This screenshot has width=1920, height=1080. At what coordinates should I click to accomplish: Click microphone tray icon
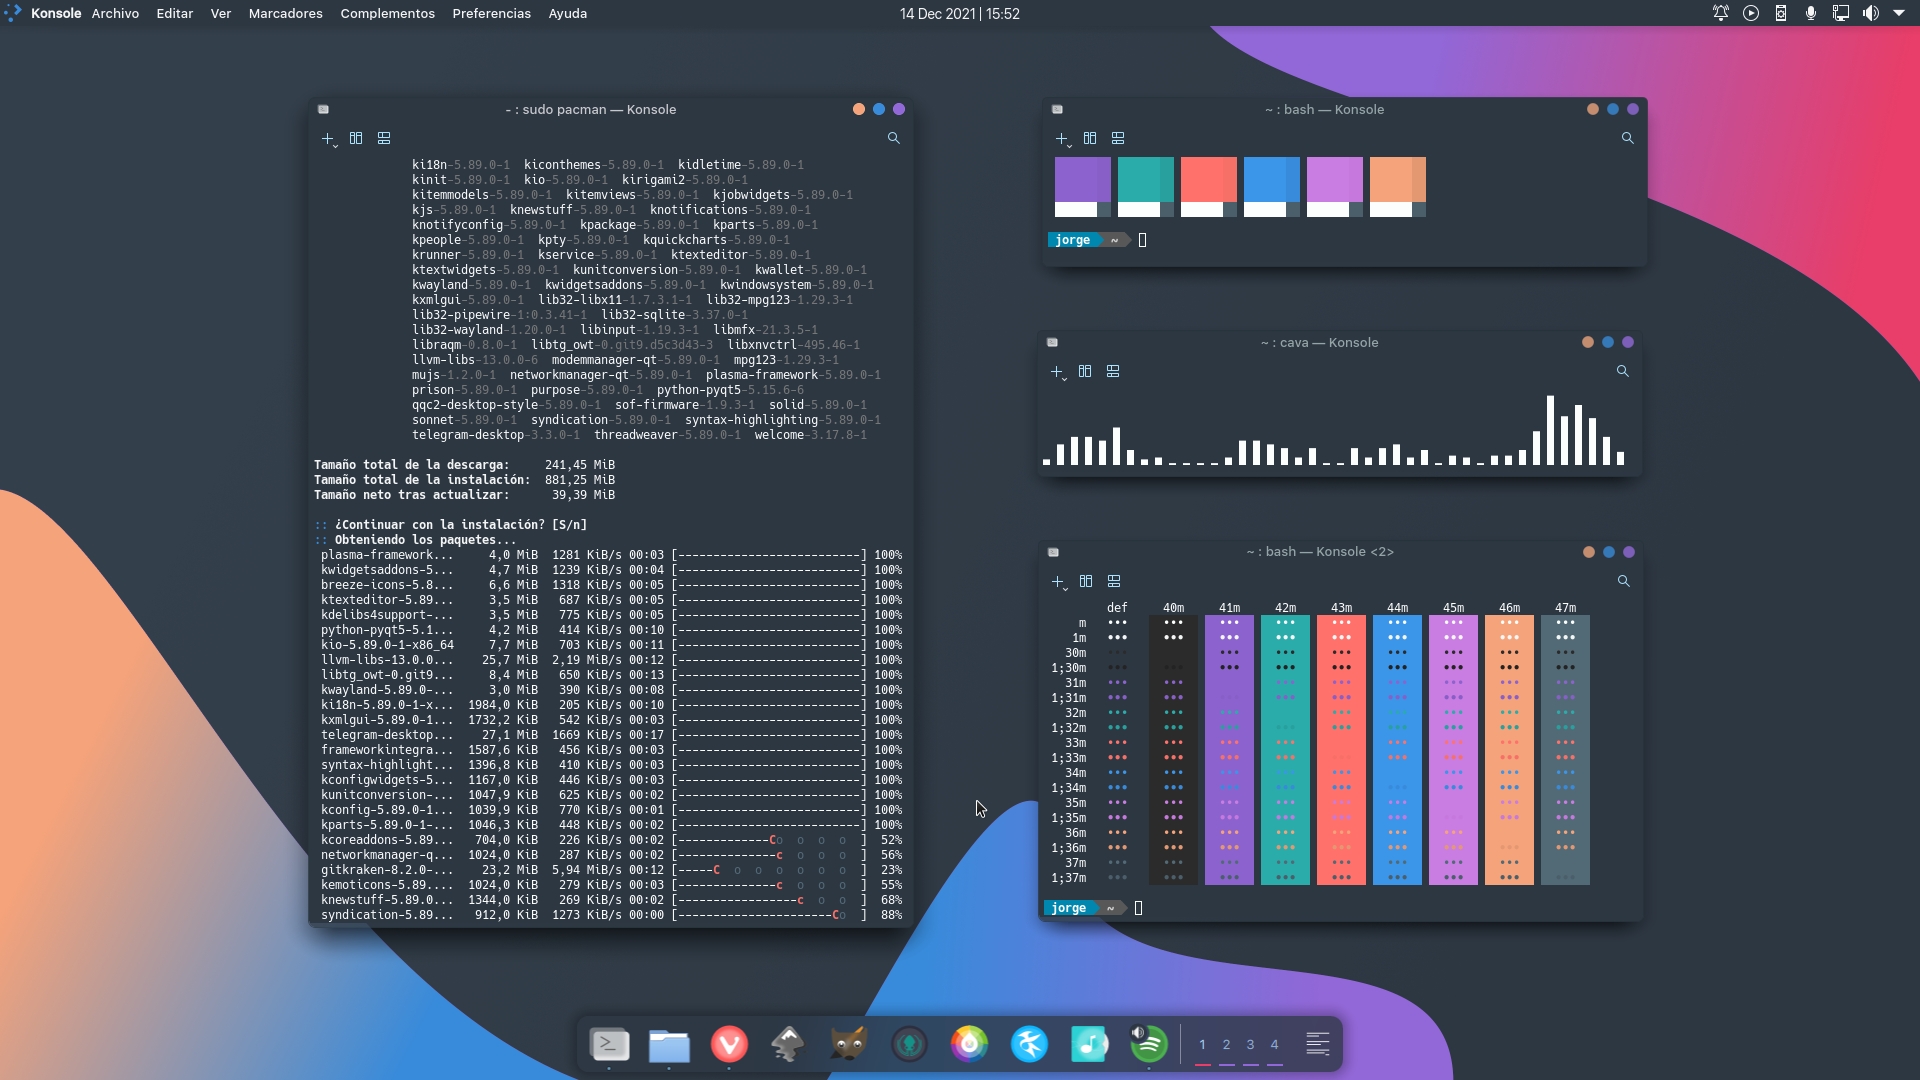click(x=1811, y=14)
